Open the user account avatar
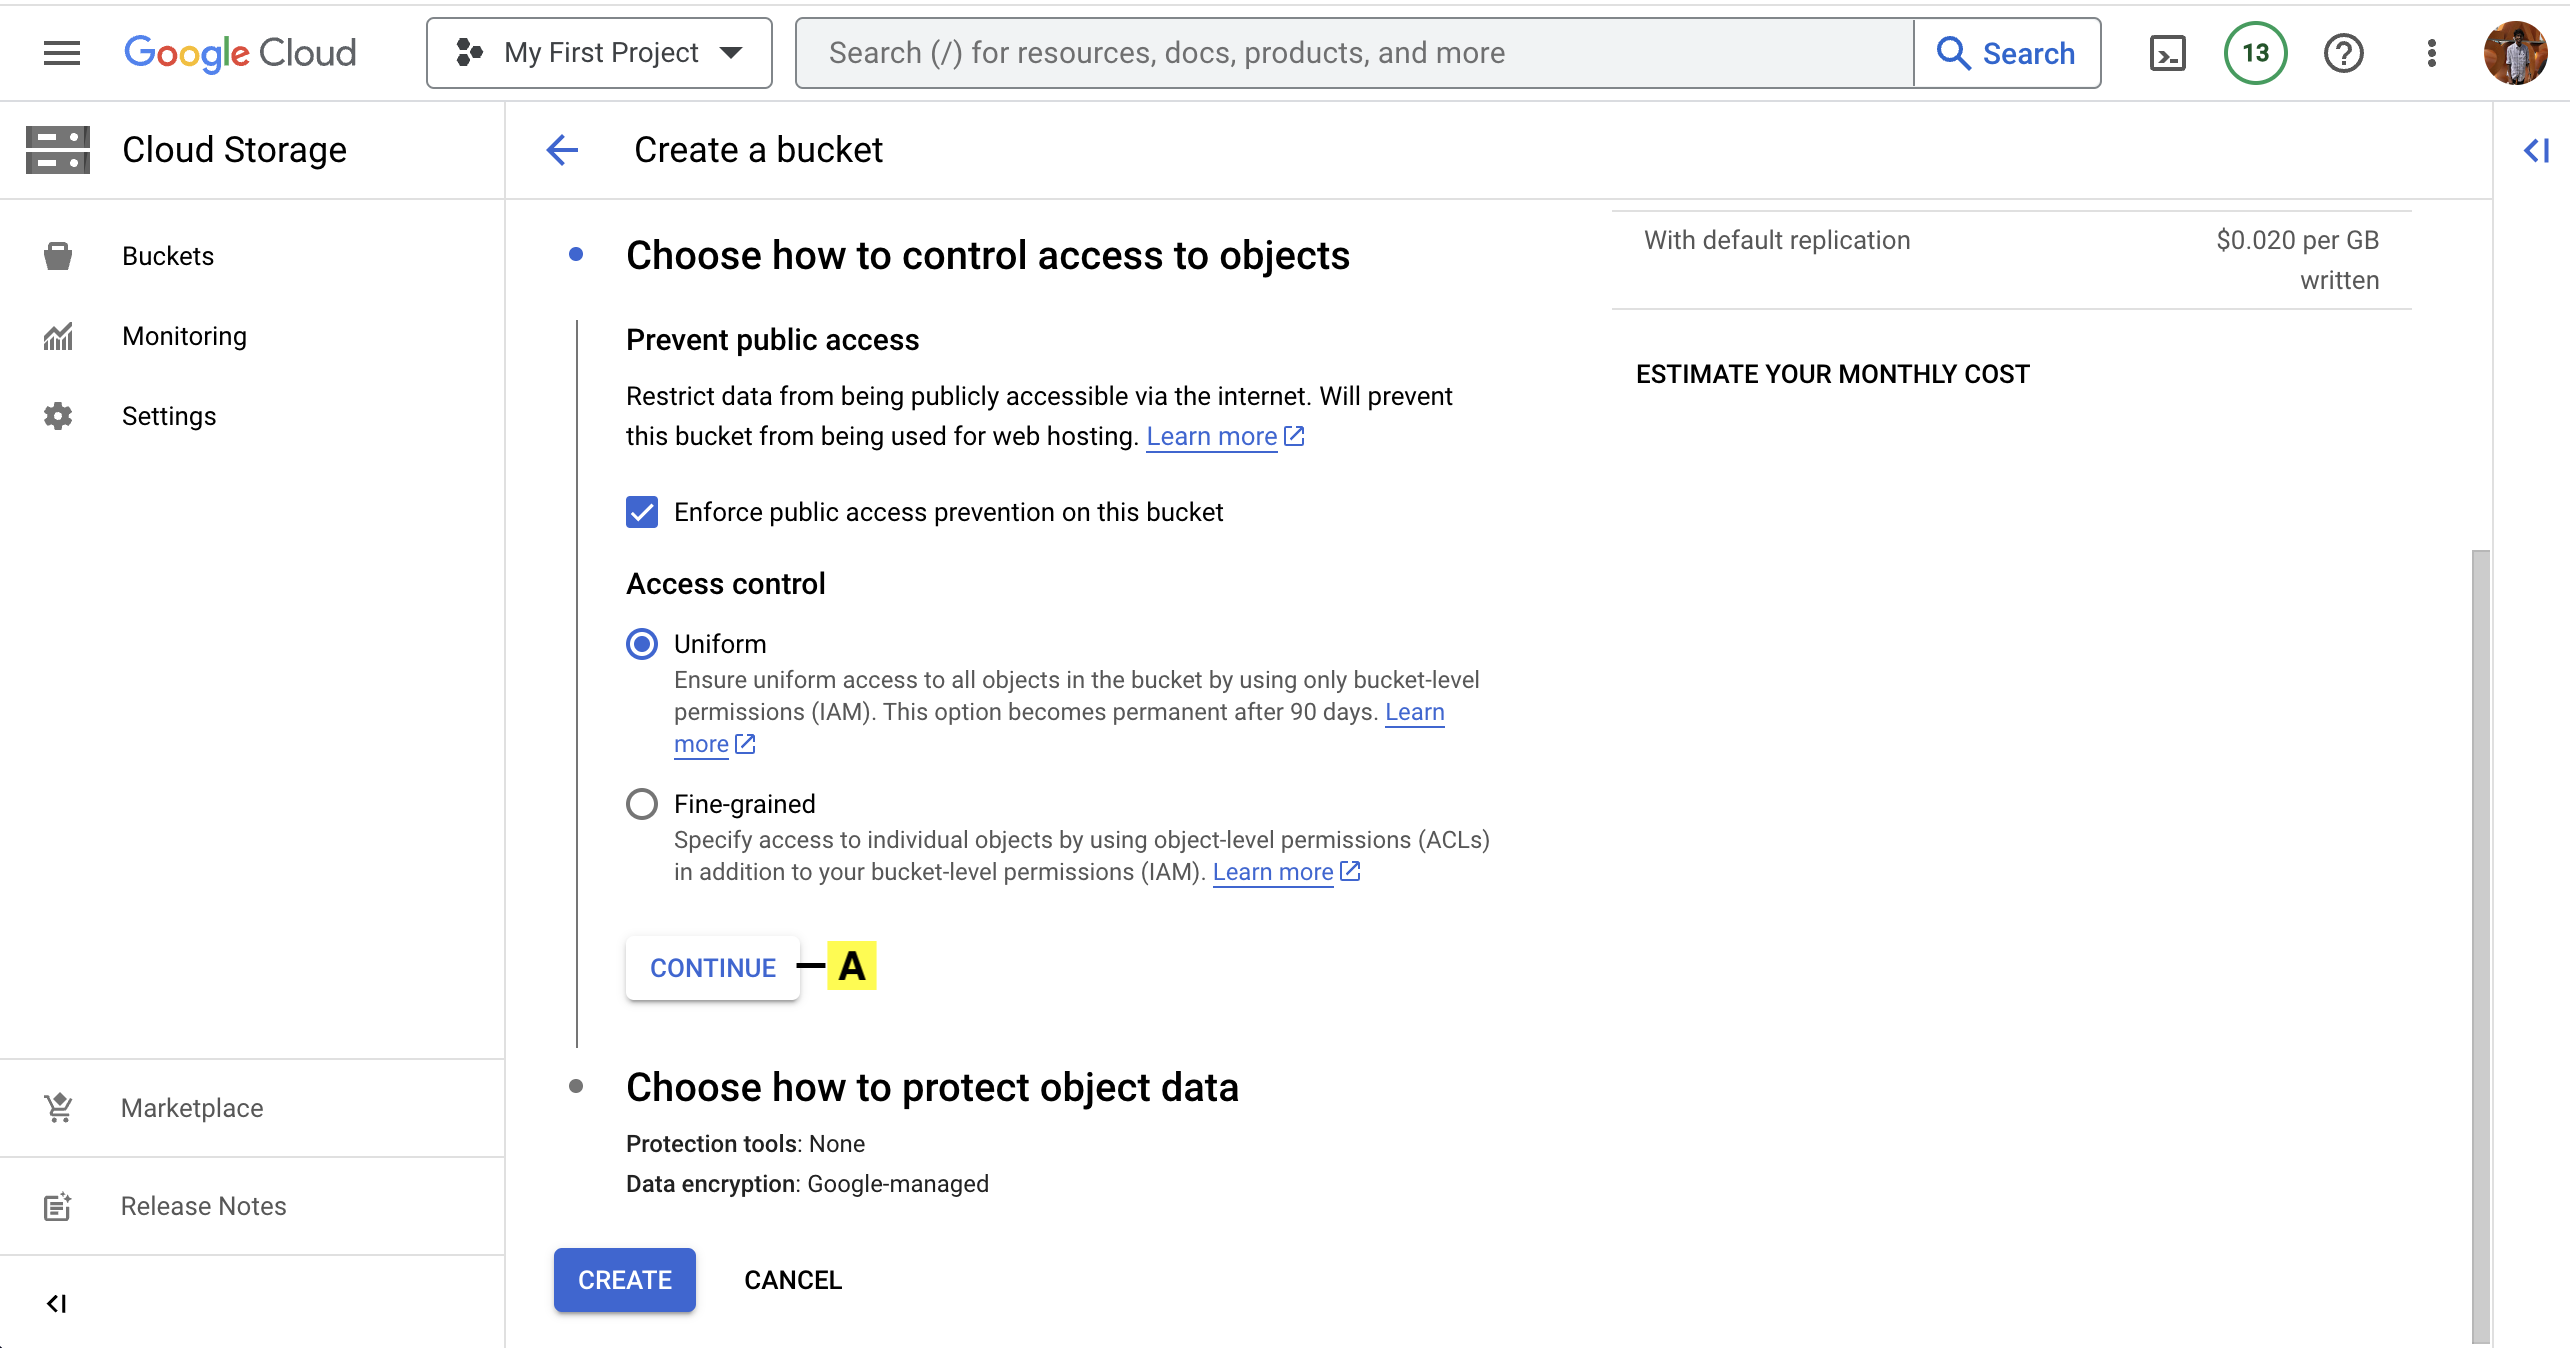 tap(2515, 53)
